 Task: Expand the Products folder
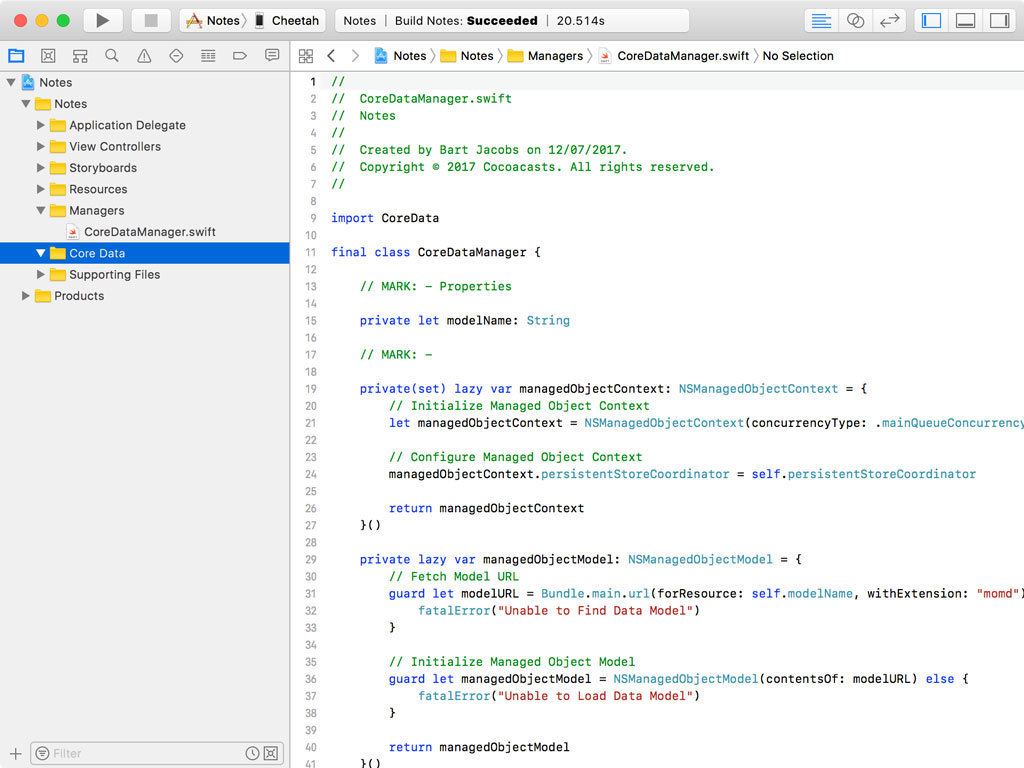click(26, 296)
